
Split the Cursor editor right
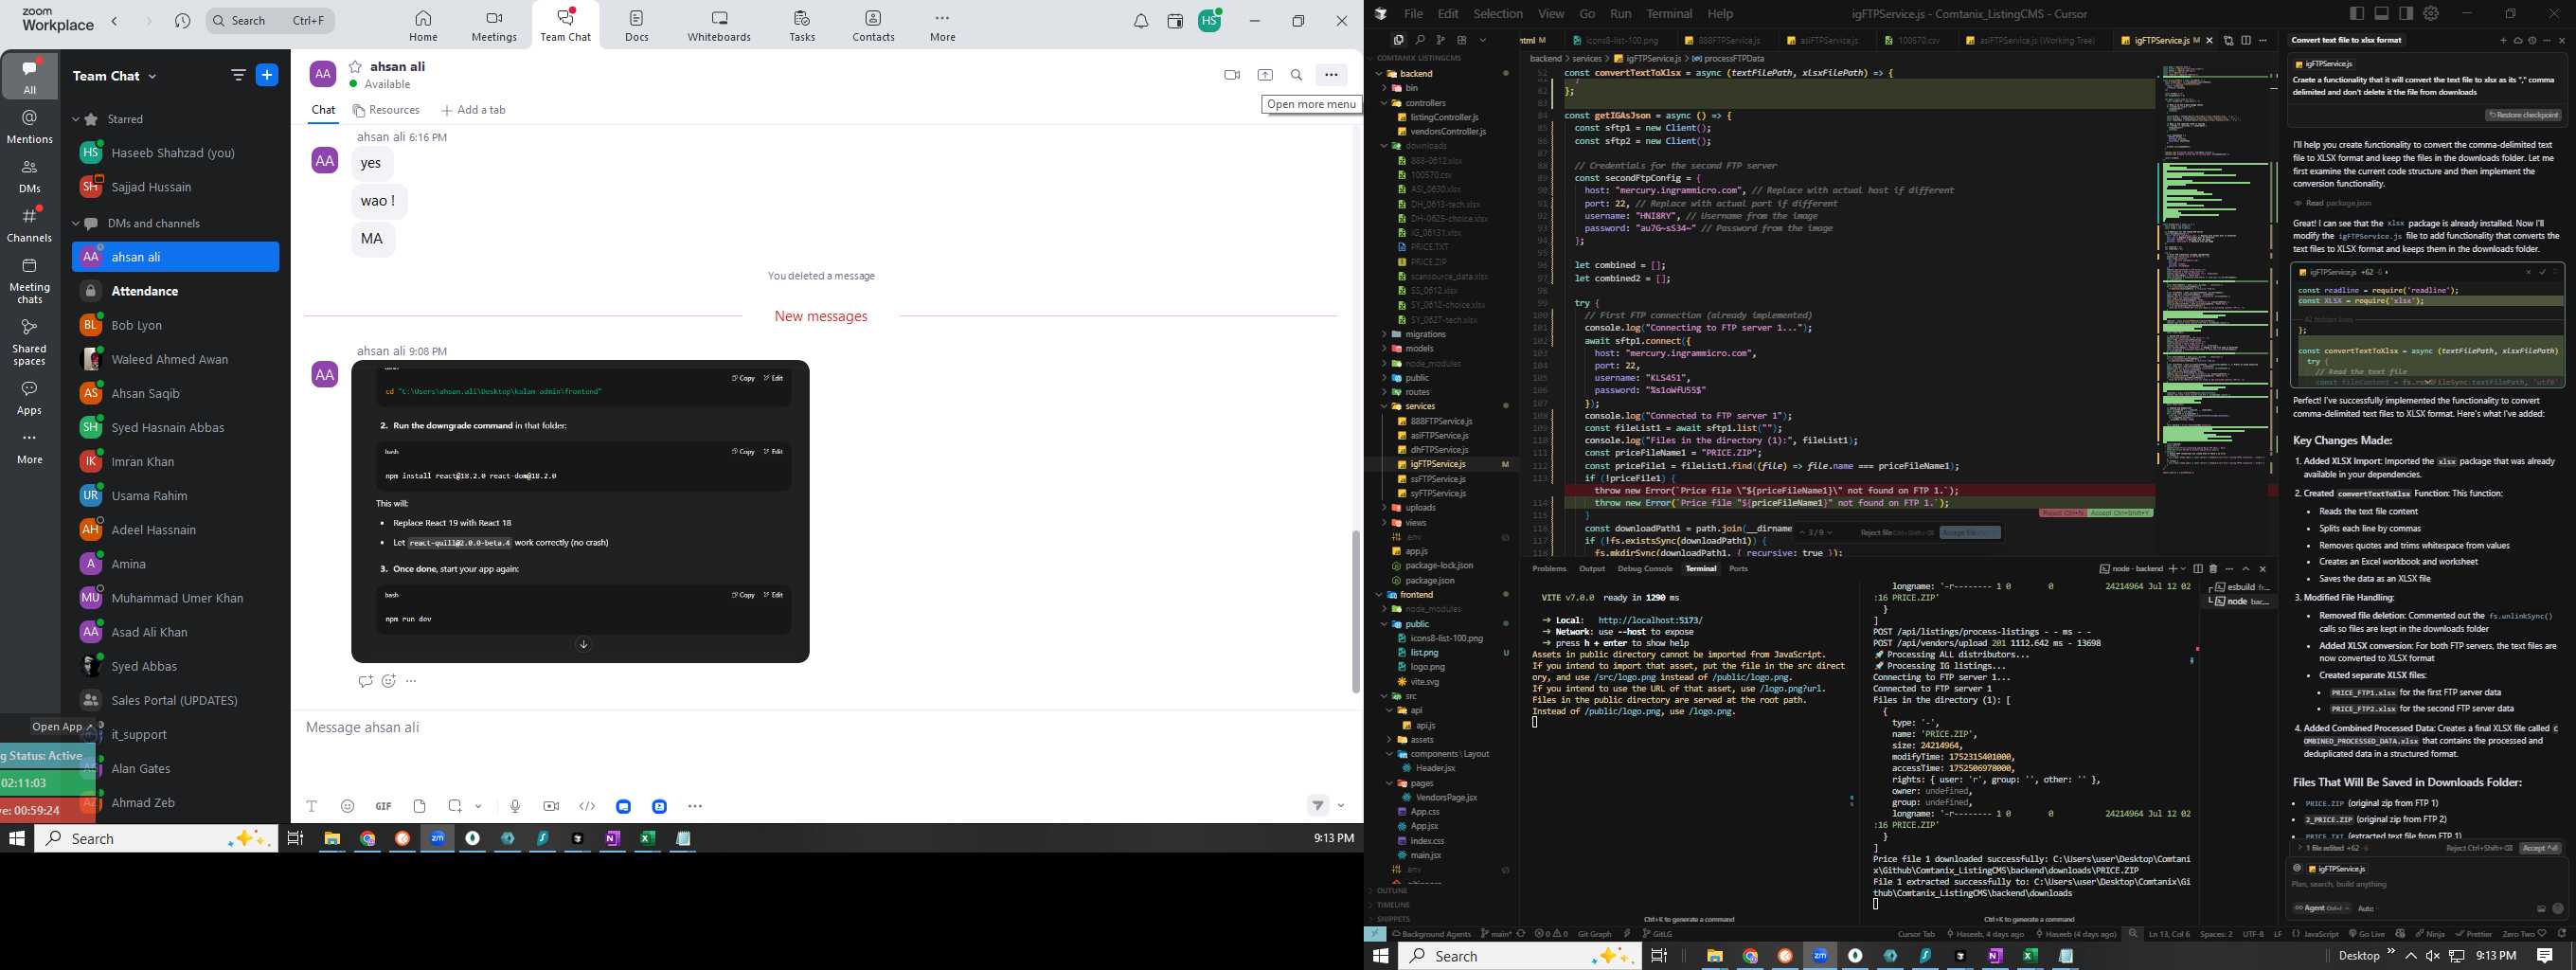pos(2245,41)
